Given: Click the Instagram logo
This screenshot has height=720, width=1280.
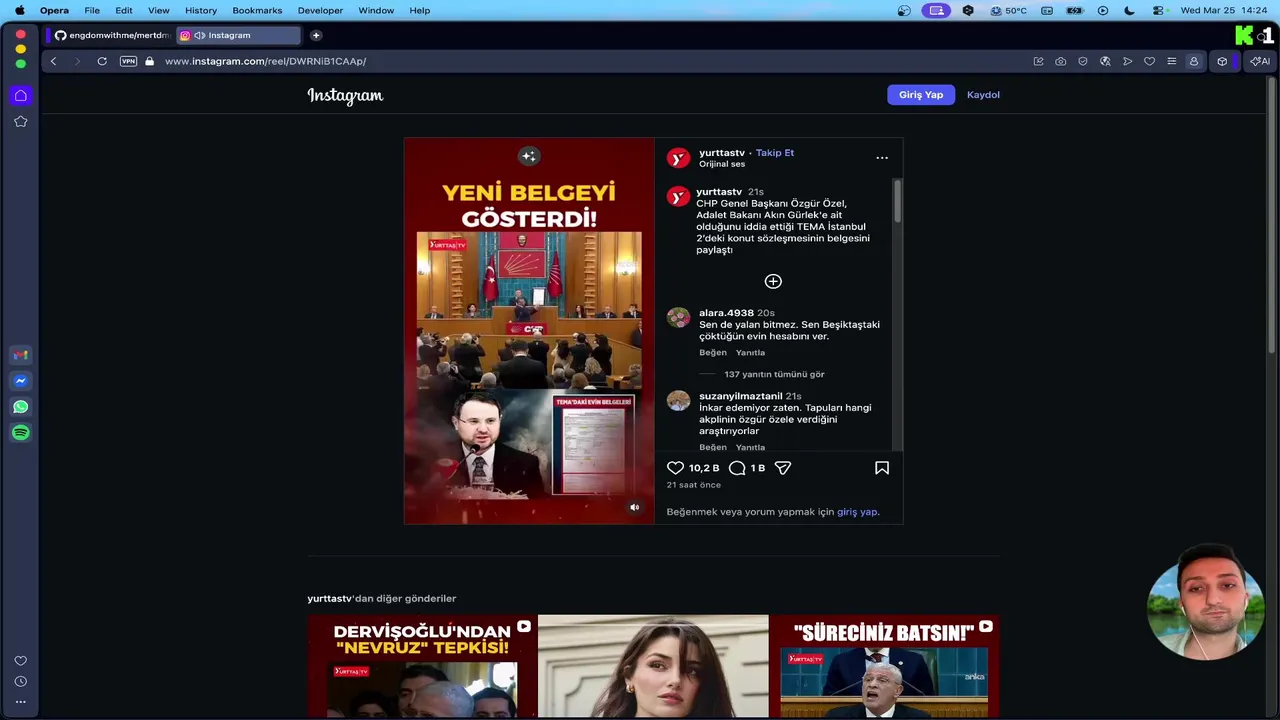Looking at the screenshot, I should tap(345, 95).
